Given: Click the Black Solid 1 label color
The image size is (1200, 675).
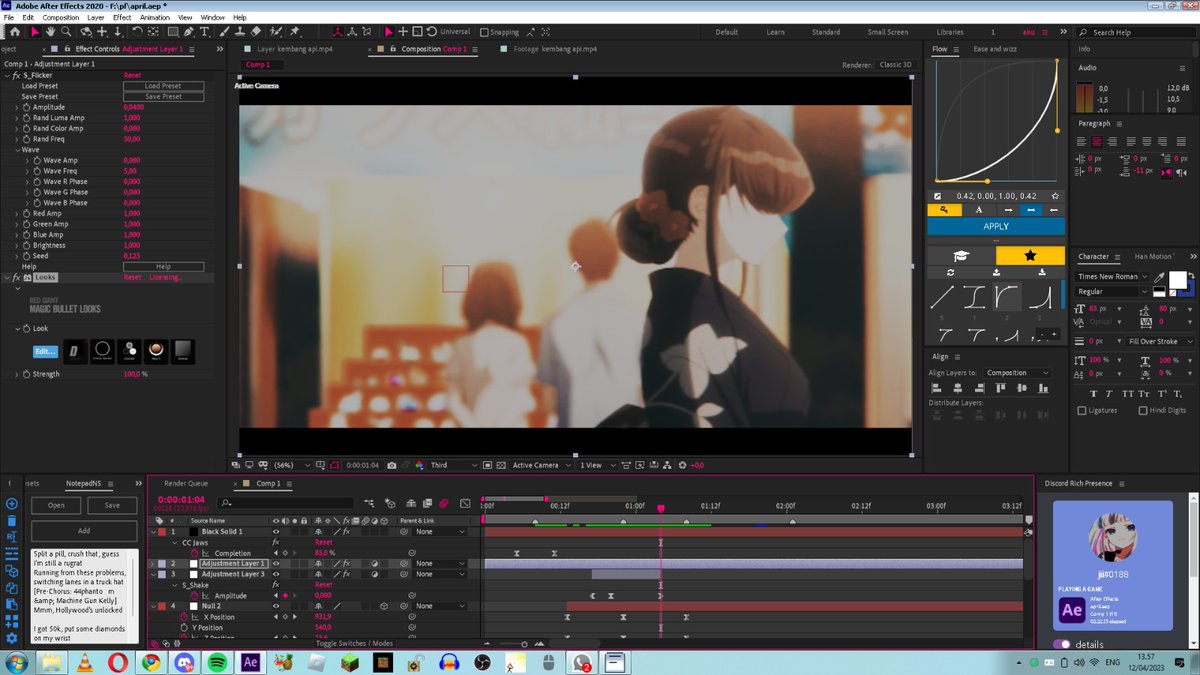Looking at the screenshot, I should pyautogui.click(x=161, y=532).
